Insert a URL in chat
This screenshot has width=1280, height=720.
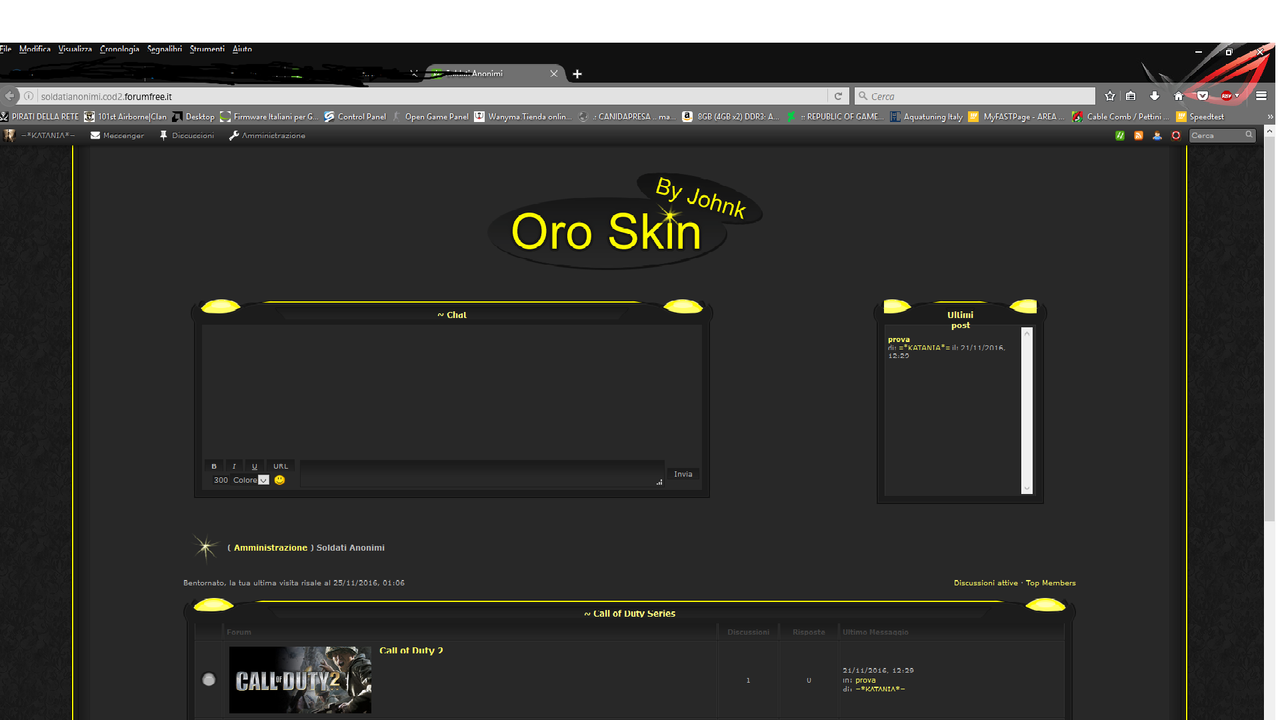(x=280, y=466)
